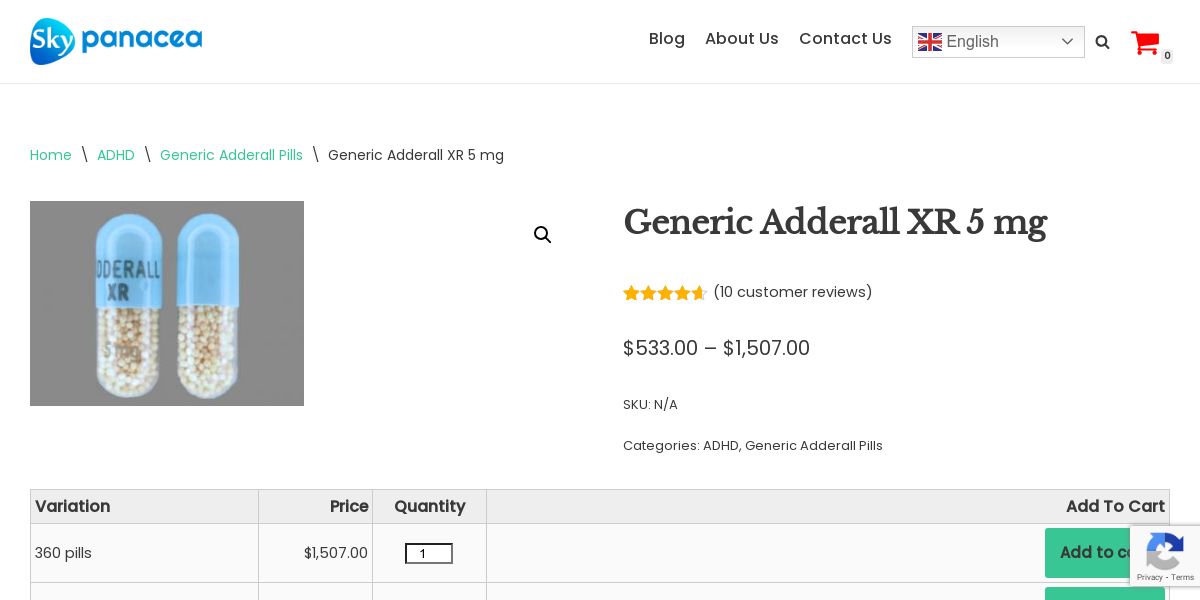Click the Home breadcrumb link
1200x600 pixels.
tap(51, 155)
